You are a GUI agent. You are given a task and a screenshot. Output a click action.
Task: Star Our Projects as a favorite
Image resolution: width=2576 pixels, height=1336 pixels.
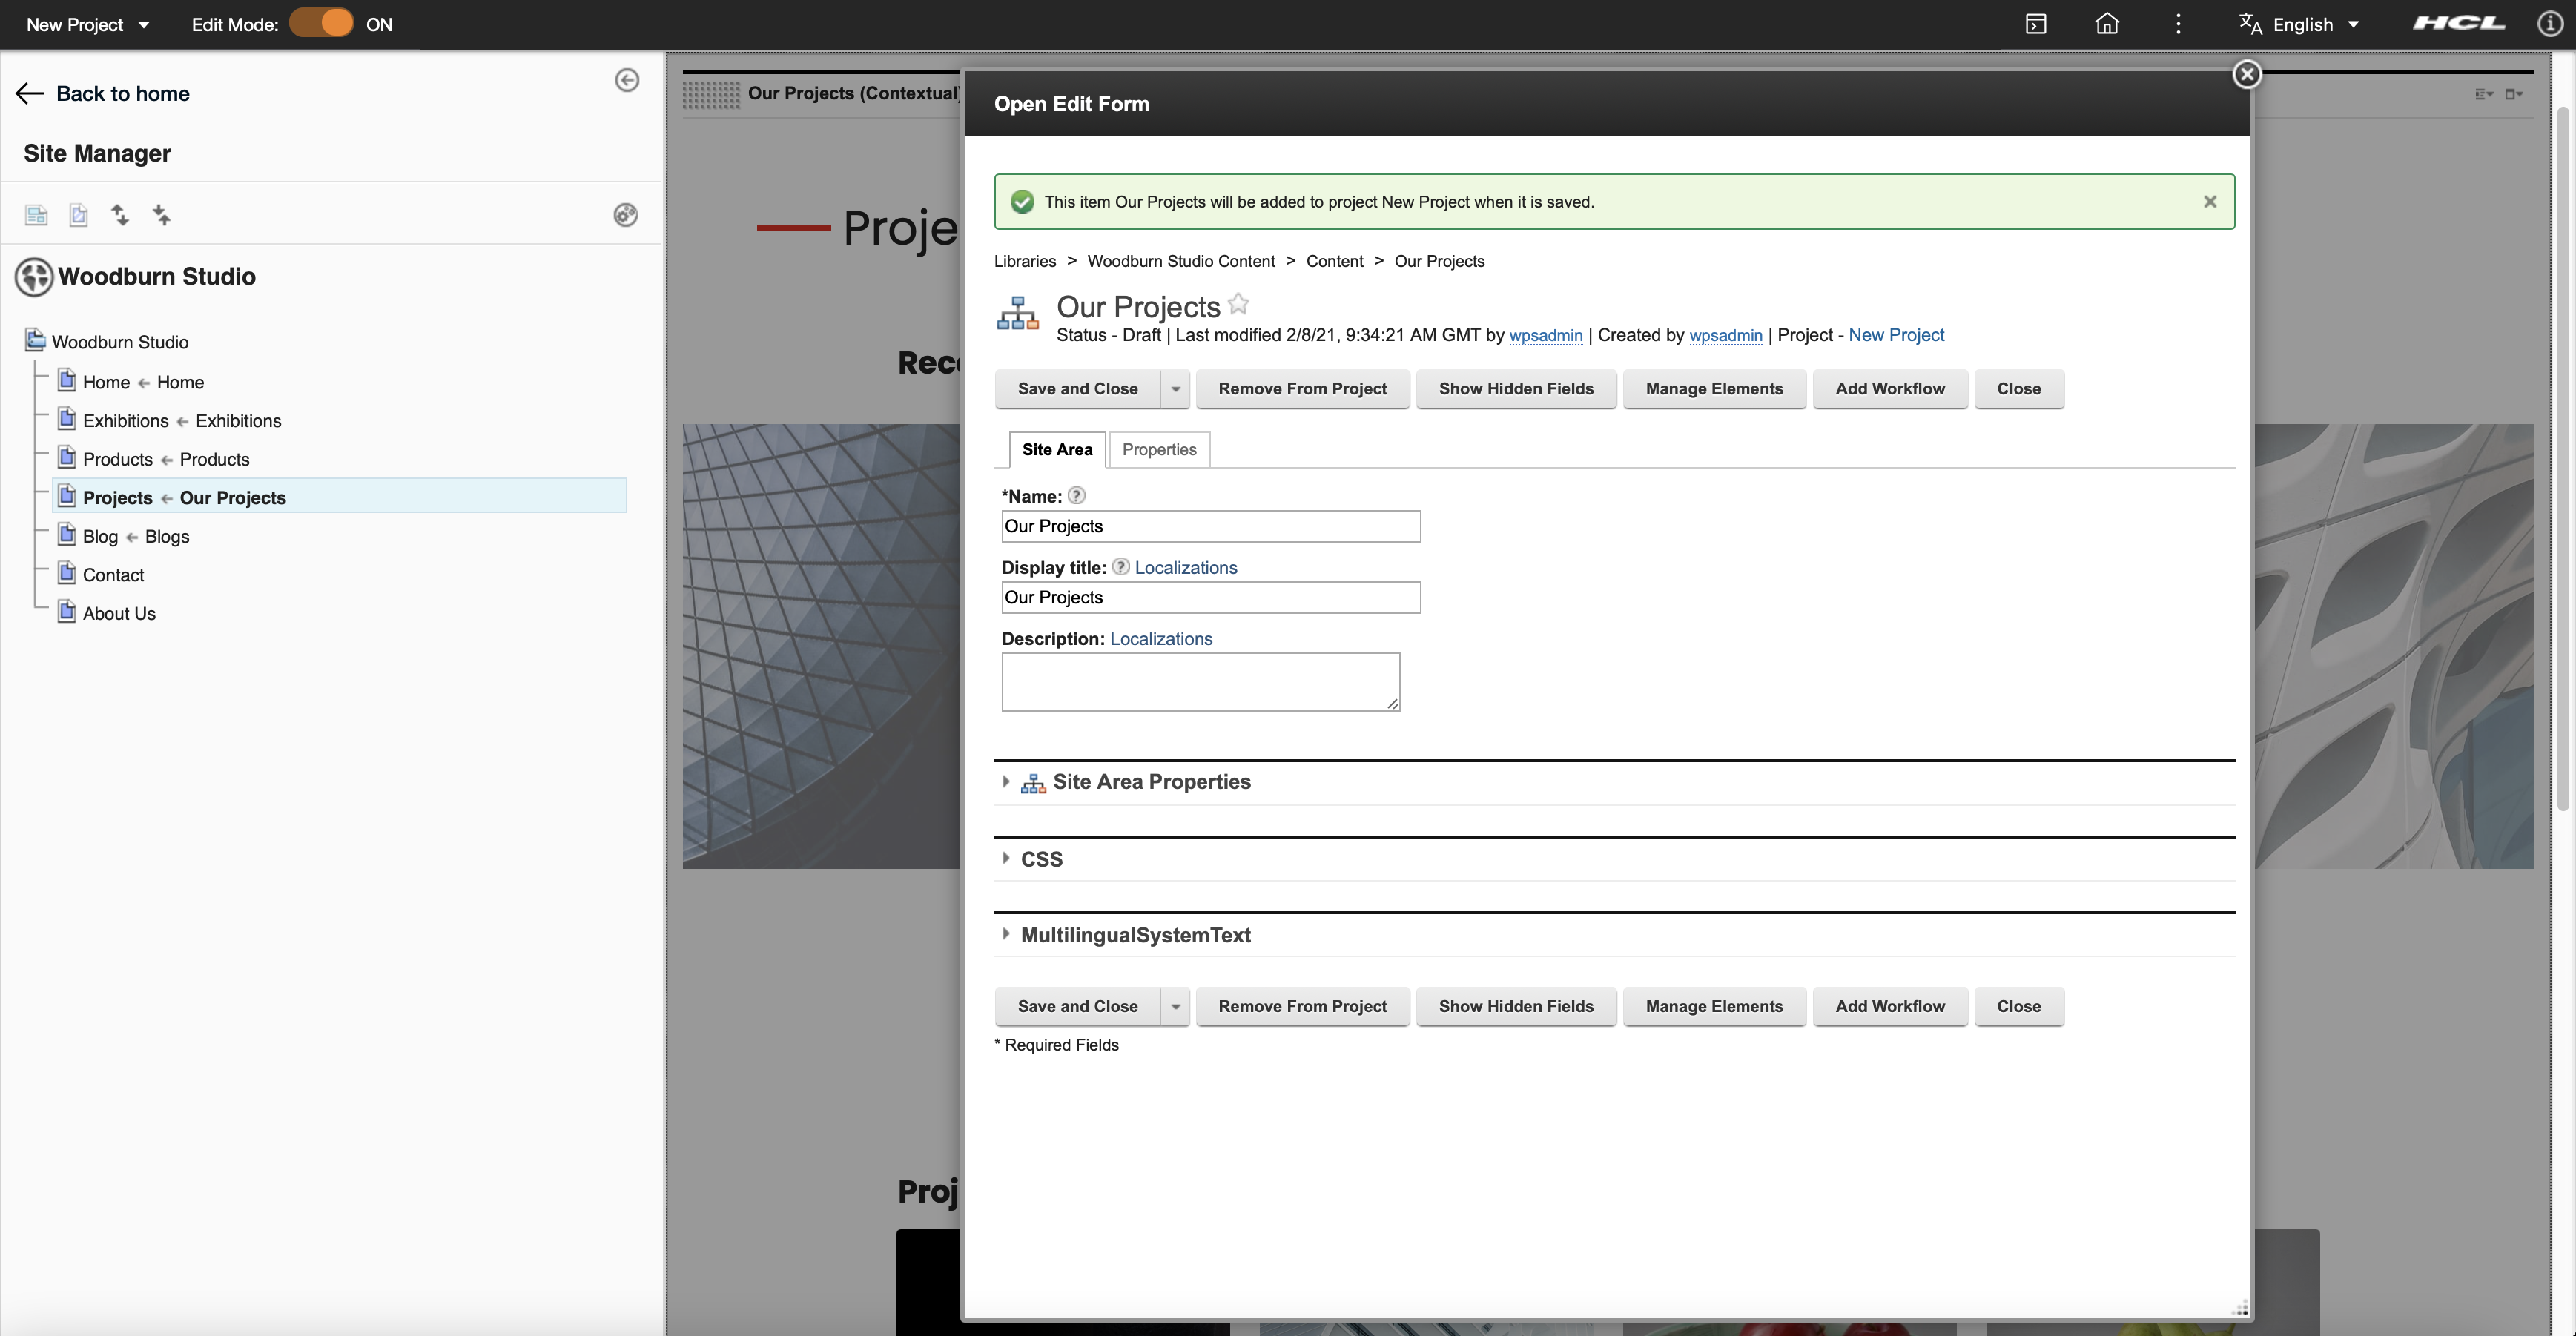(x=1238, y=303)
